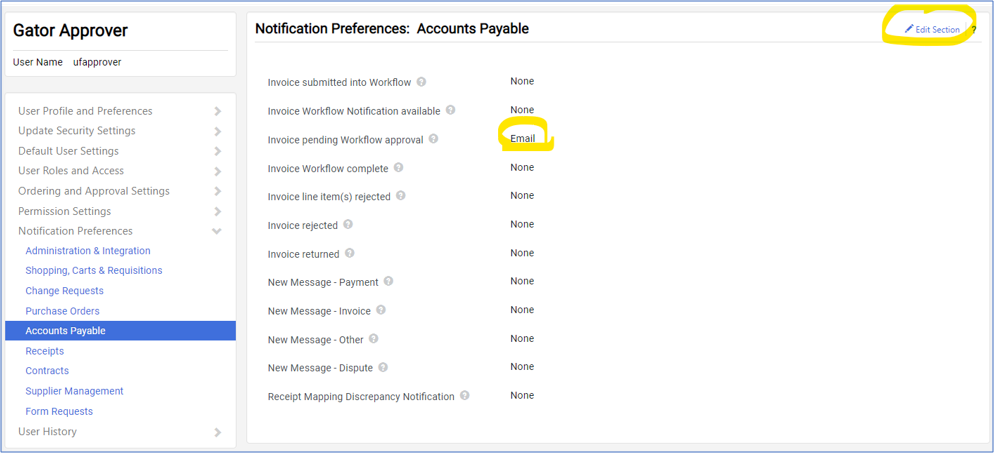
Task: Click help icon beside Invoice line item(s) rejected
Action: 400,196
